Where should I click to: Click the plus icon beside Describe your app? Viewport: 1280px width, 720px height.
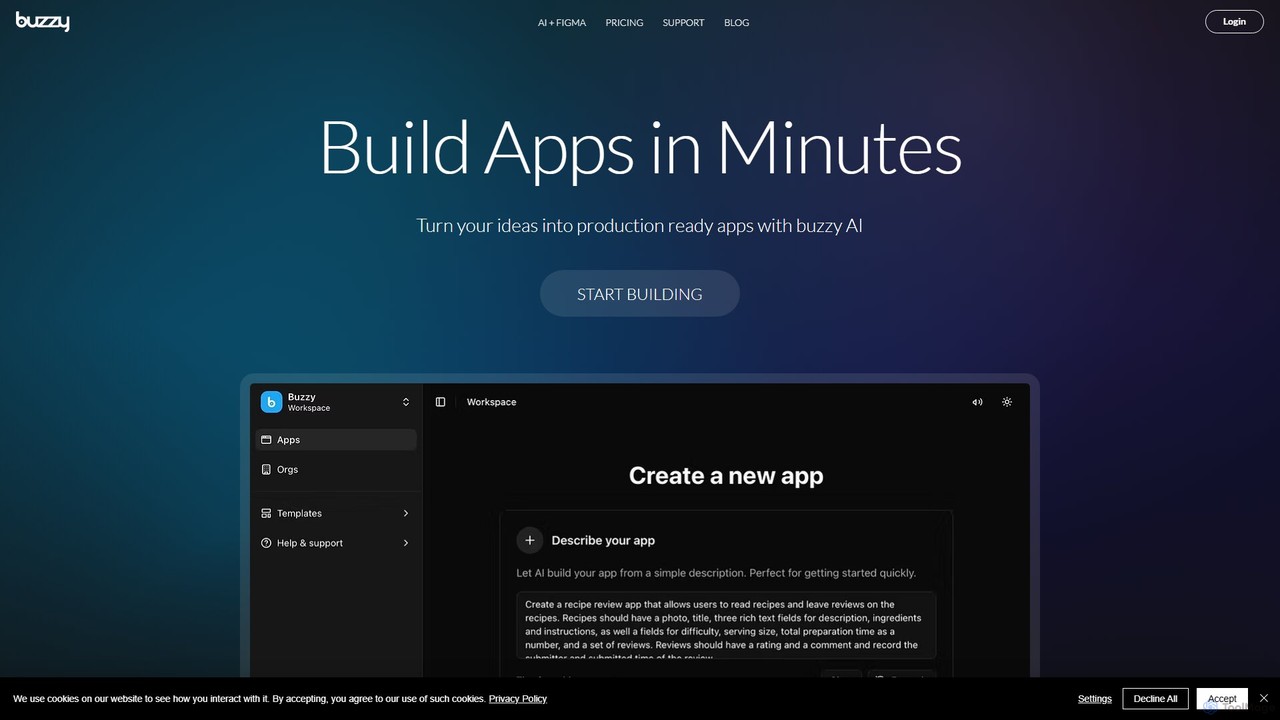coord(530,540)
